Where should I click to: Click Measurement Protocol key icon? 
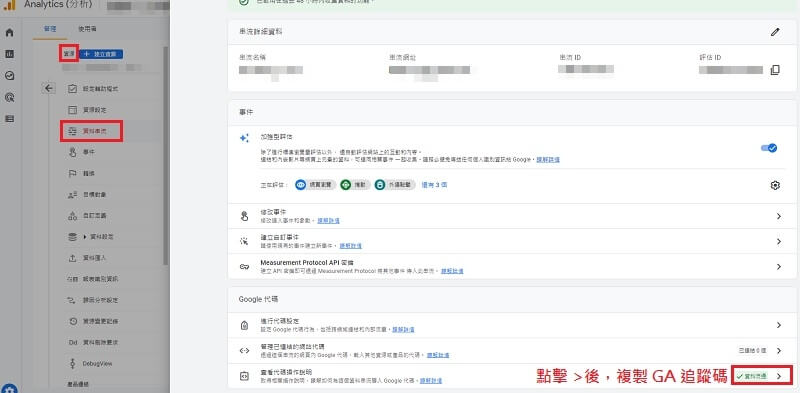click(x=244, y=266)
